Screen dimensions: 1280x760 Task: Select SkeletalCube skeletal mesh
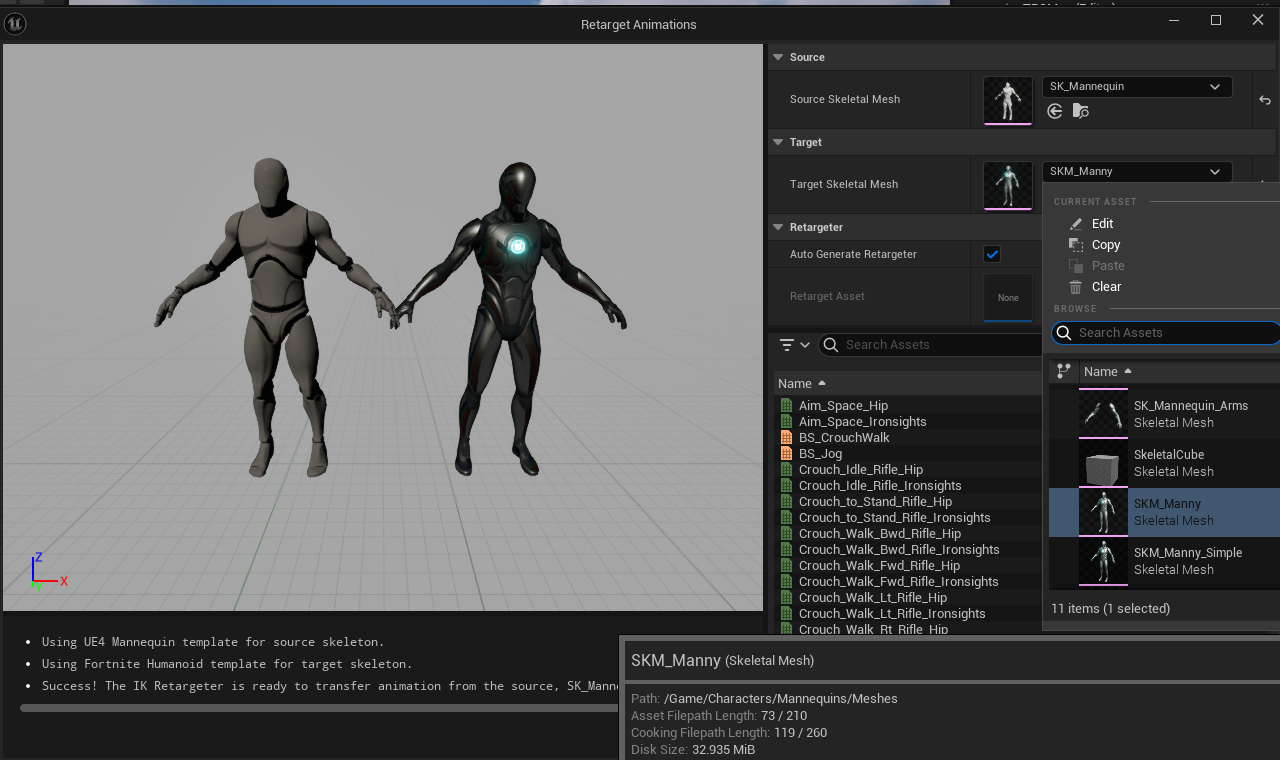point(1164,463)
